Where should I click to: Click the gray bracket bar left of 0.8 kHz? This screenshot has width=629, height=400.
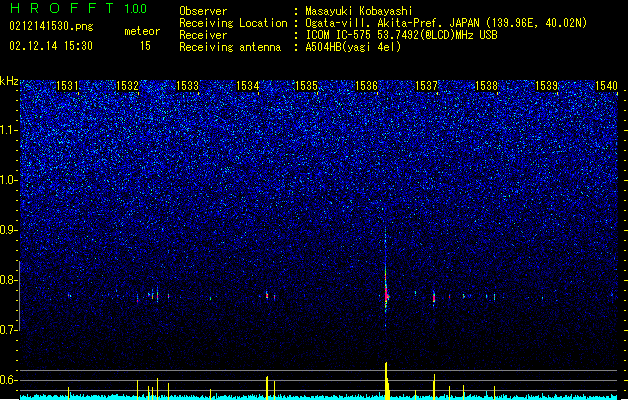pyautogui.click(x=19, y=296)
